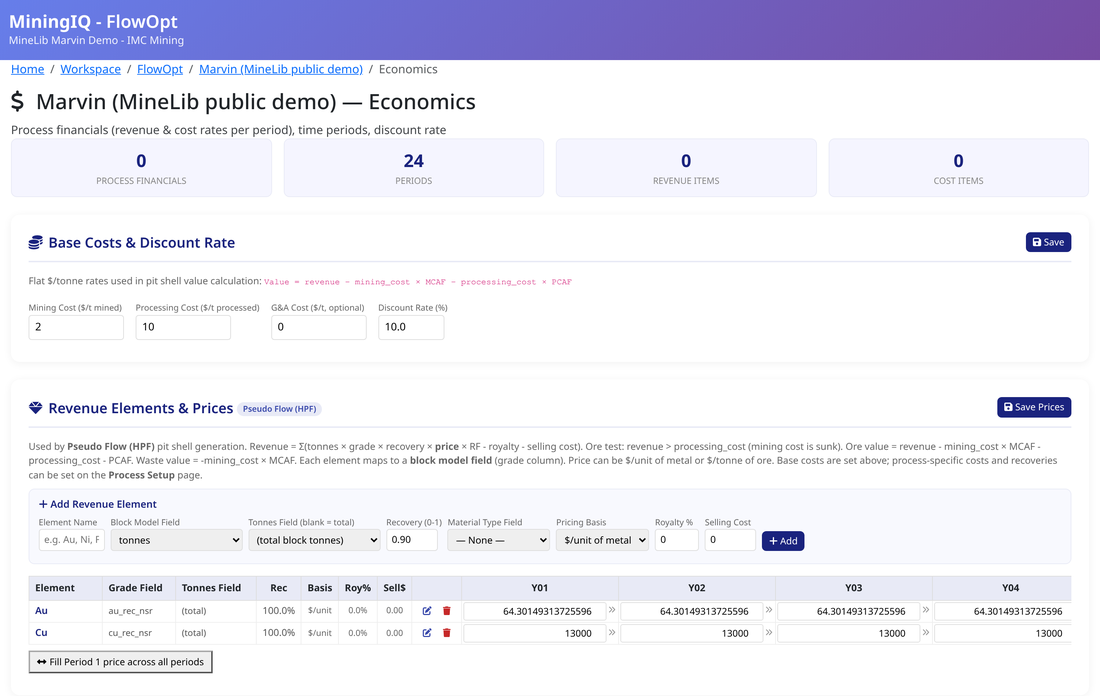Click the Cu price field for Y03
Image resolution: width=1100 pixels, height=696 pixels.
(849, 634)
